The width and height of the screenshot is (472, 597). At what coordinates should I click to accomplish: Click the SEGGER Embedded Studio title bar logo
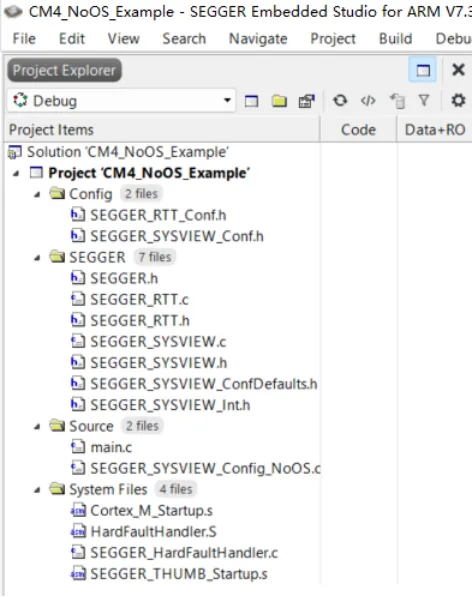(13, 11)
